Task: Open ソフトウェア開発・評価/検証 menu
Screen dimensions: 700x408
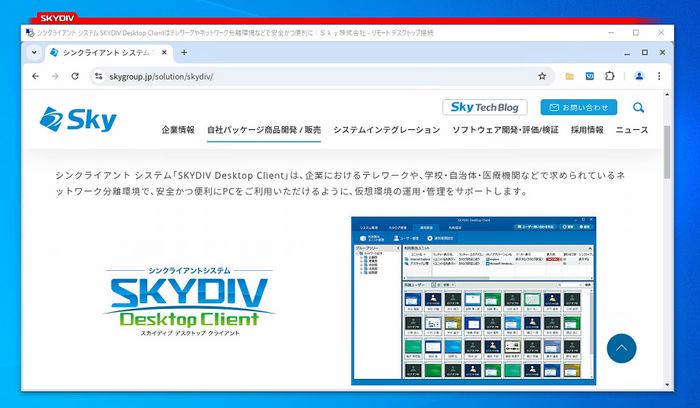Action: 505,130
